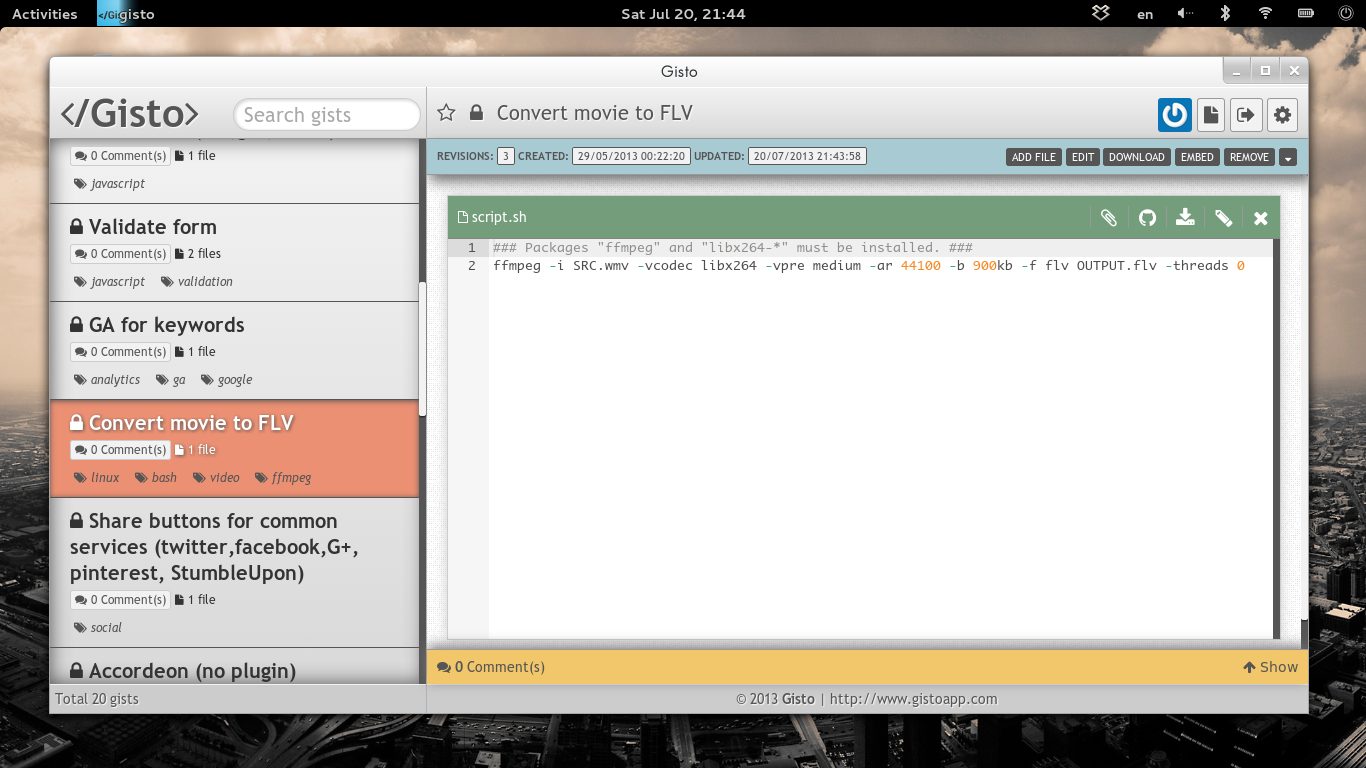Expand the dropdown arrow beside REMOVE
1366x768 pixels.
[x=1288, y=157]
